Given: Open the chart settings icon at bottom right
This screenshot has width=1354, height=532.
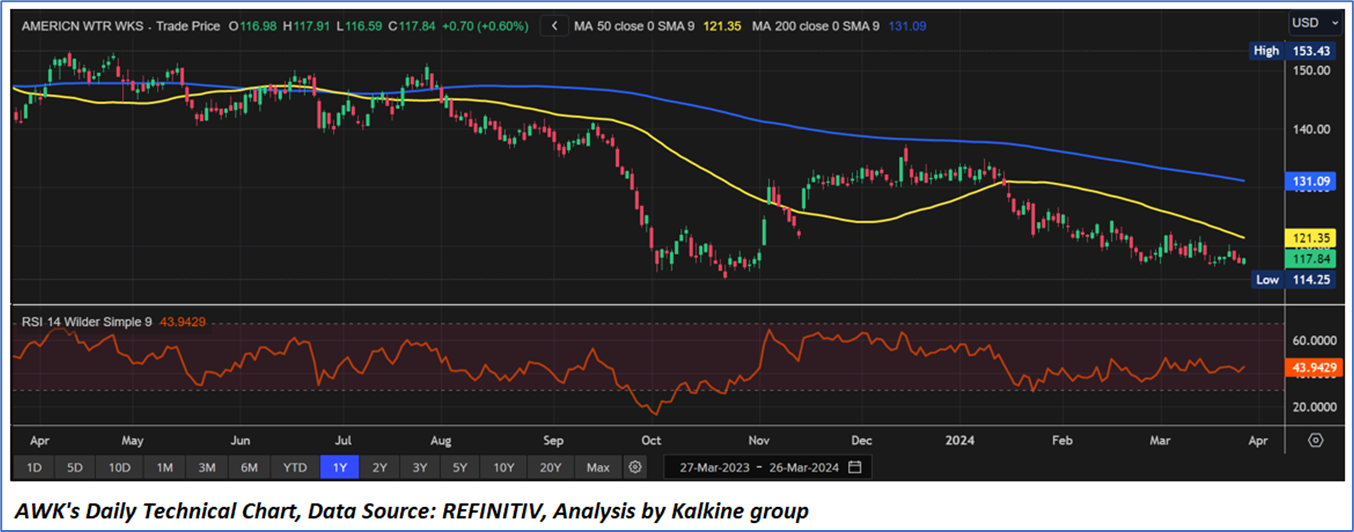Looking at the screenshot, I should point(1315,440).
